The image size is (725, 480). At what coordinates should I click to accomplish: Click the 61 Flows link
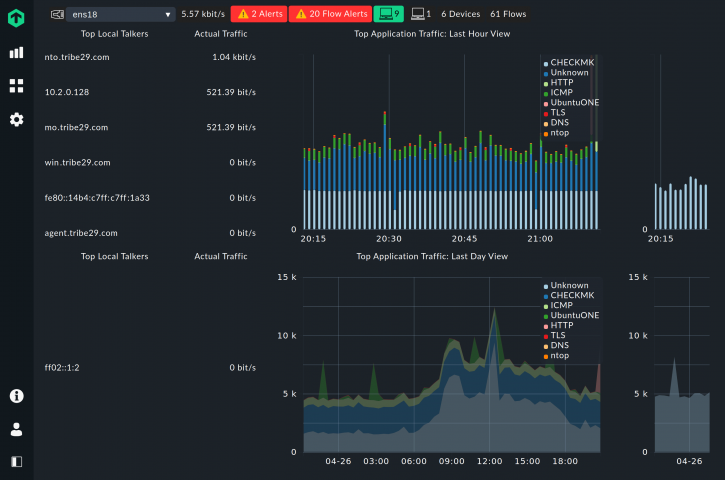click(x=508, y=14)
